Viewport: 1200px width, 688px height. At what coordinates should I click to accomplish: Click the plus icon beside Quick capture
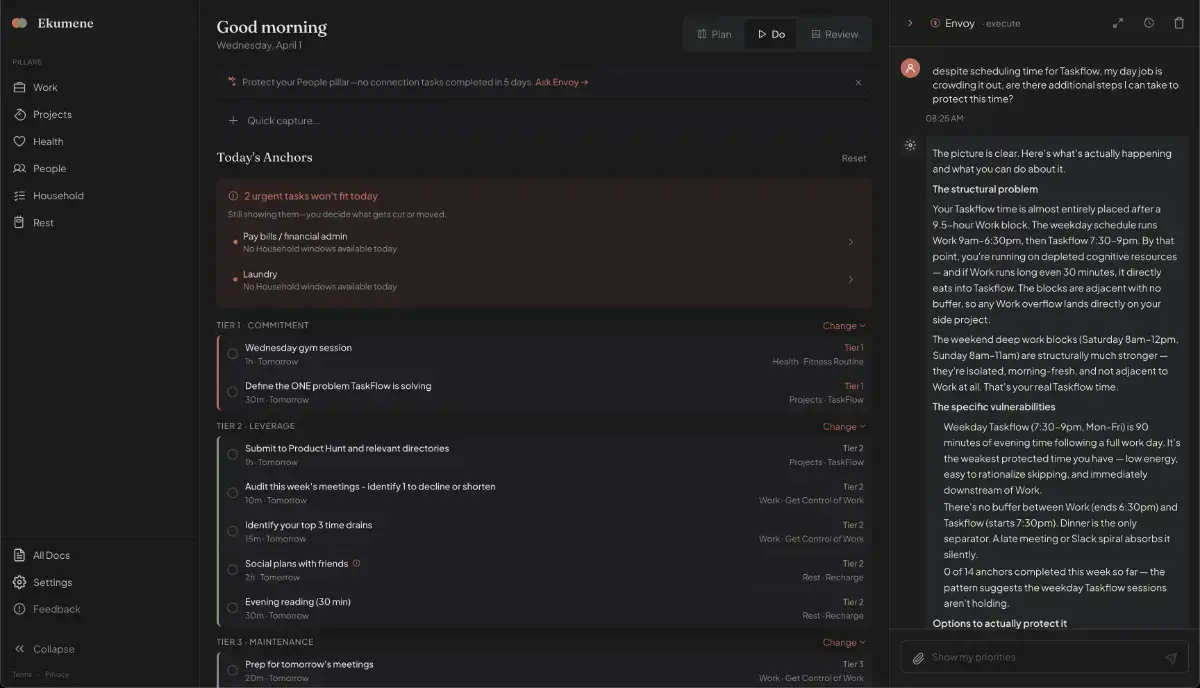(x=233, y=121)
